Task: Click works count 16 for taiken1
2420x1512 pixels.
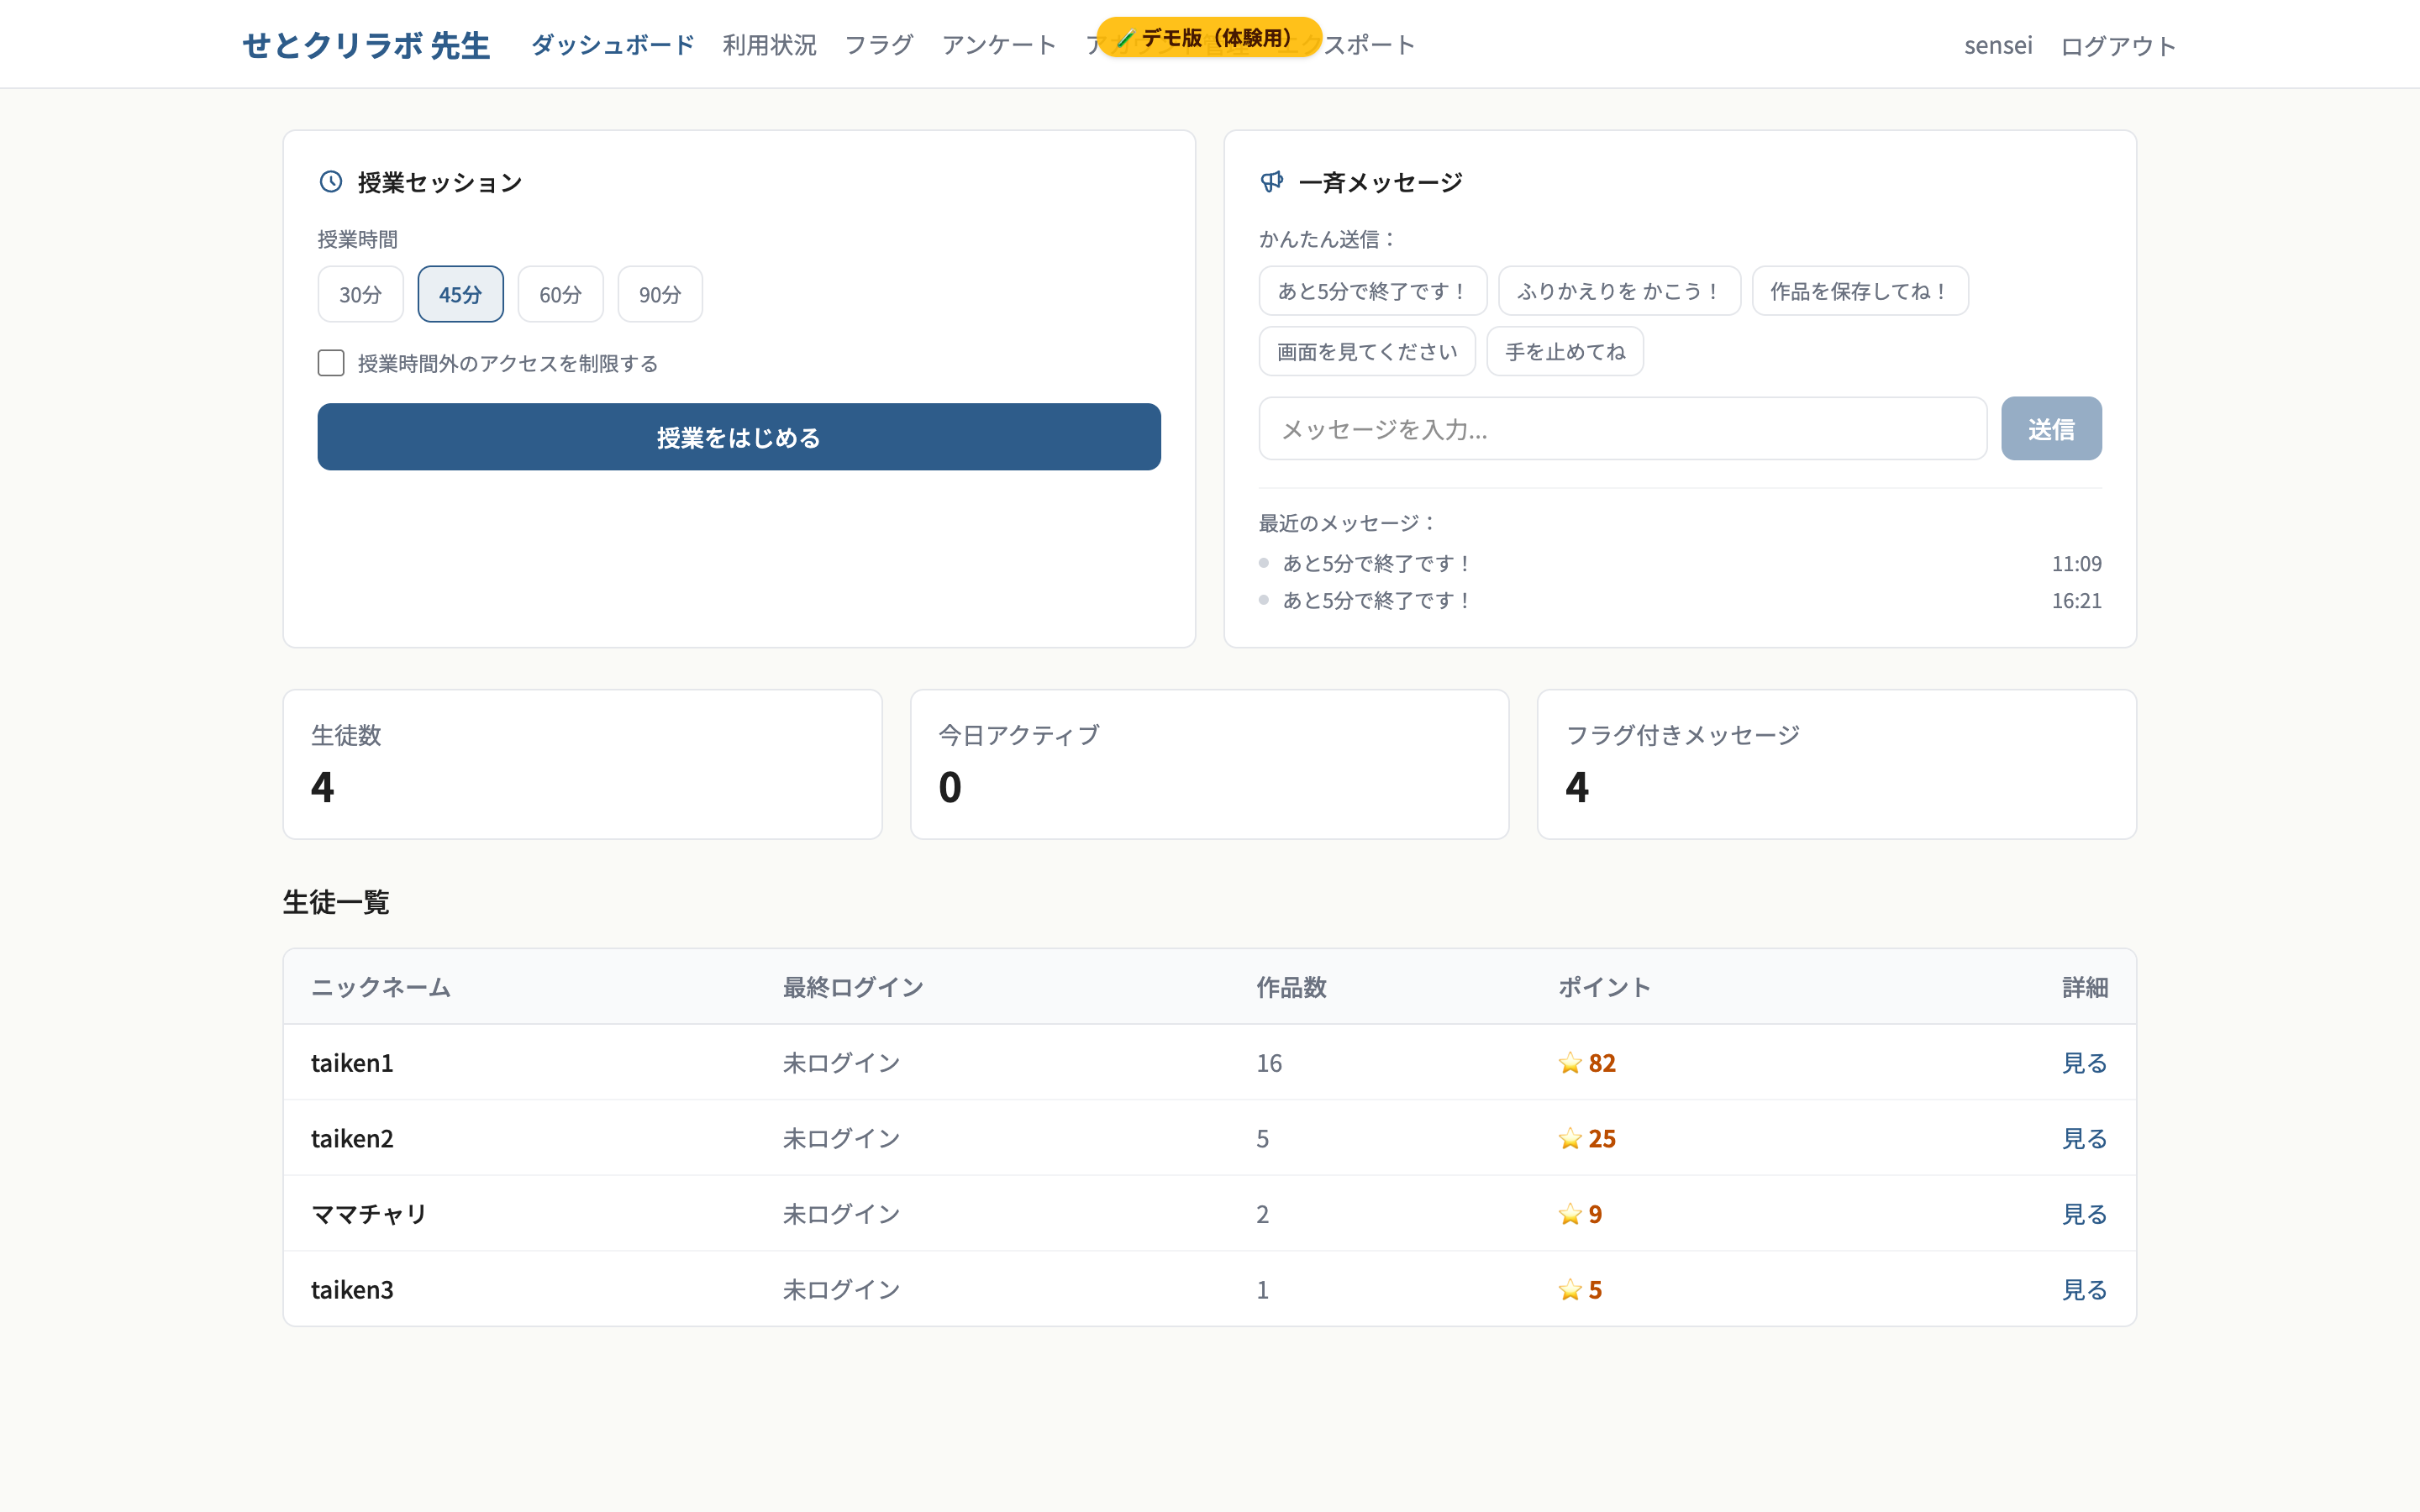Action: click(1269, 1063)
